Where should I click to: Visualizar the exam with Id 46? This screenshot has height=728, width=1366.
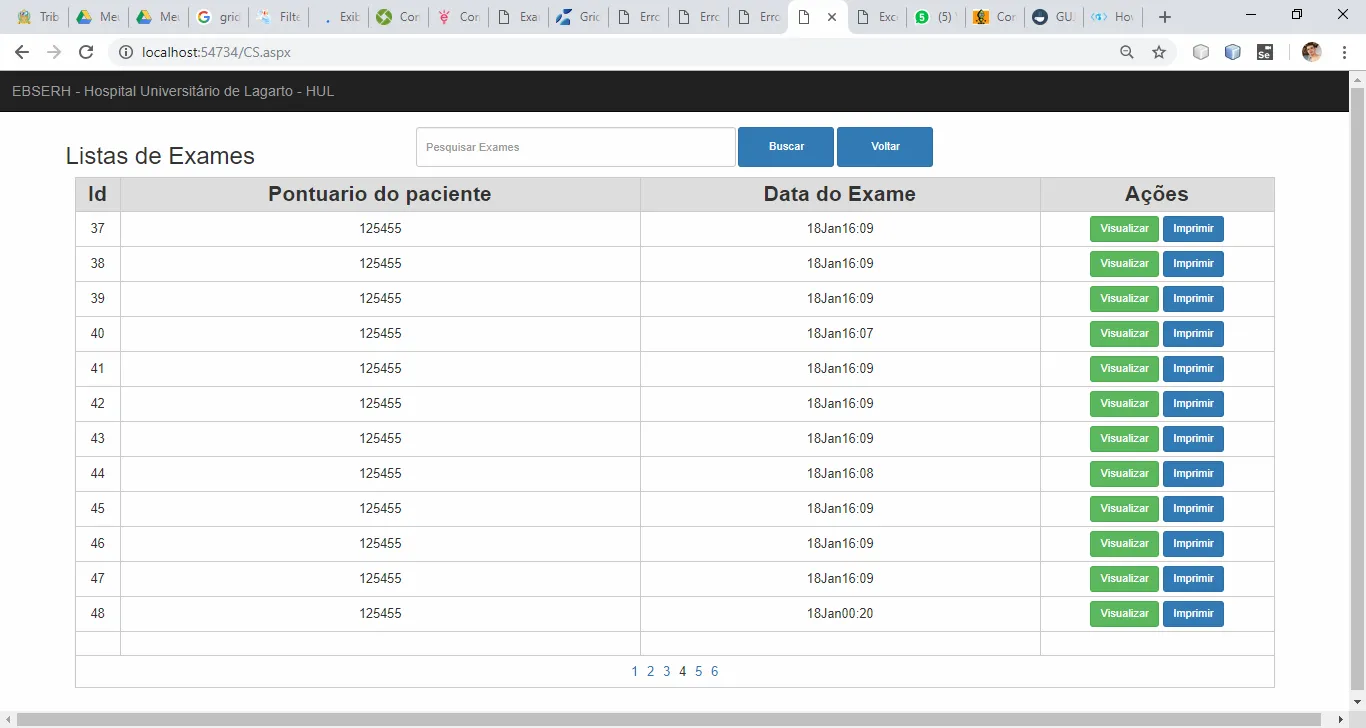(1124, 544)
